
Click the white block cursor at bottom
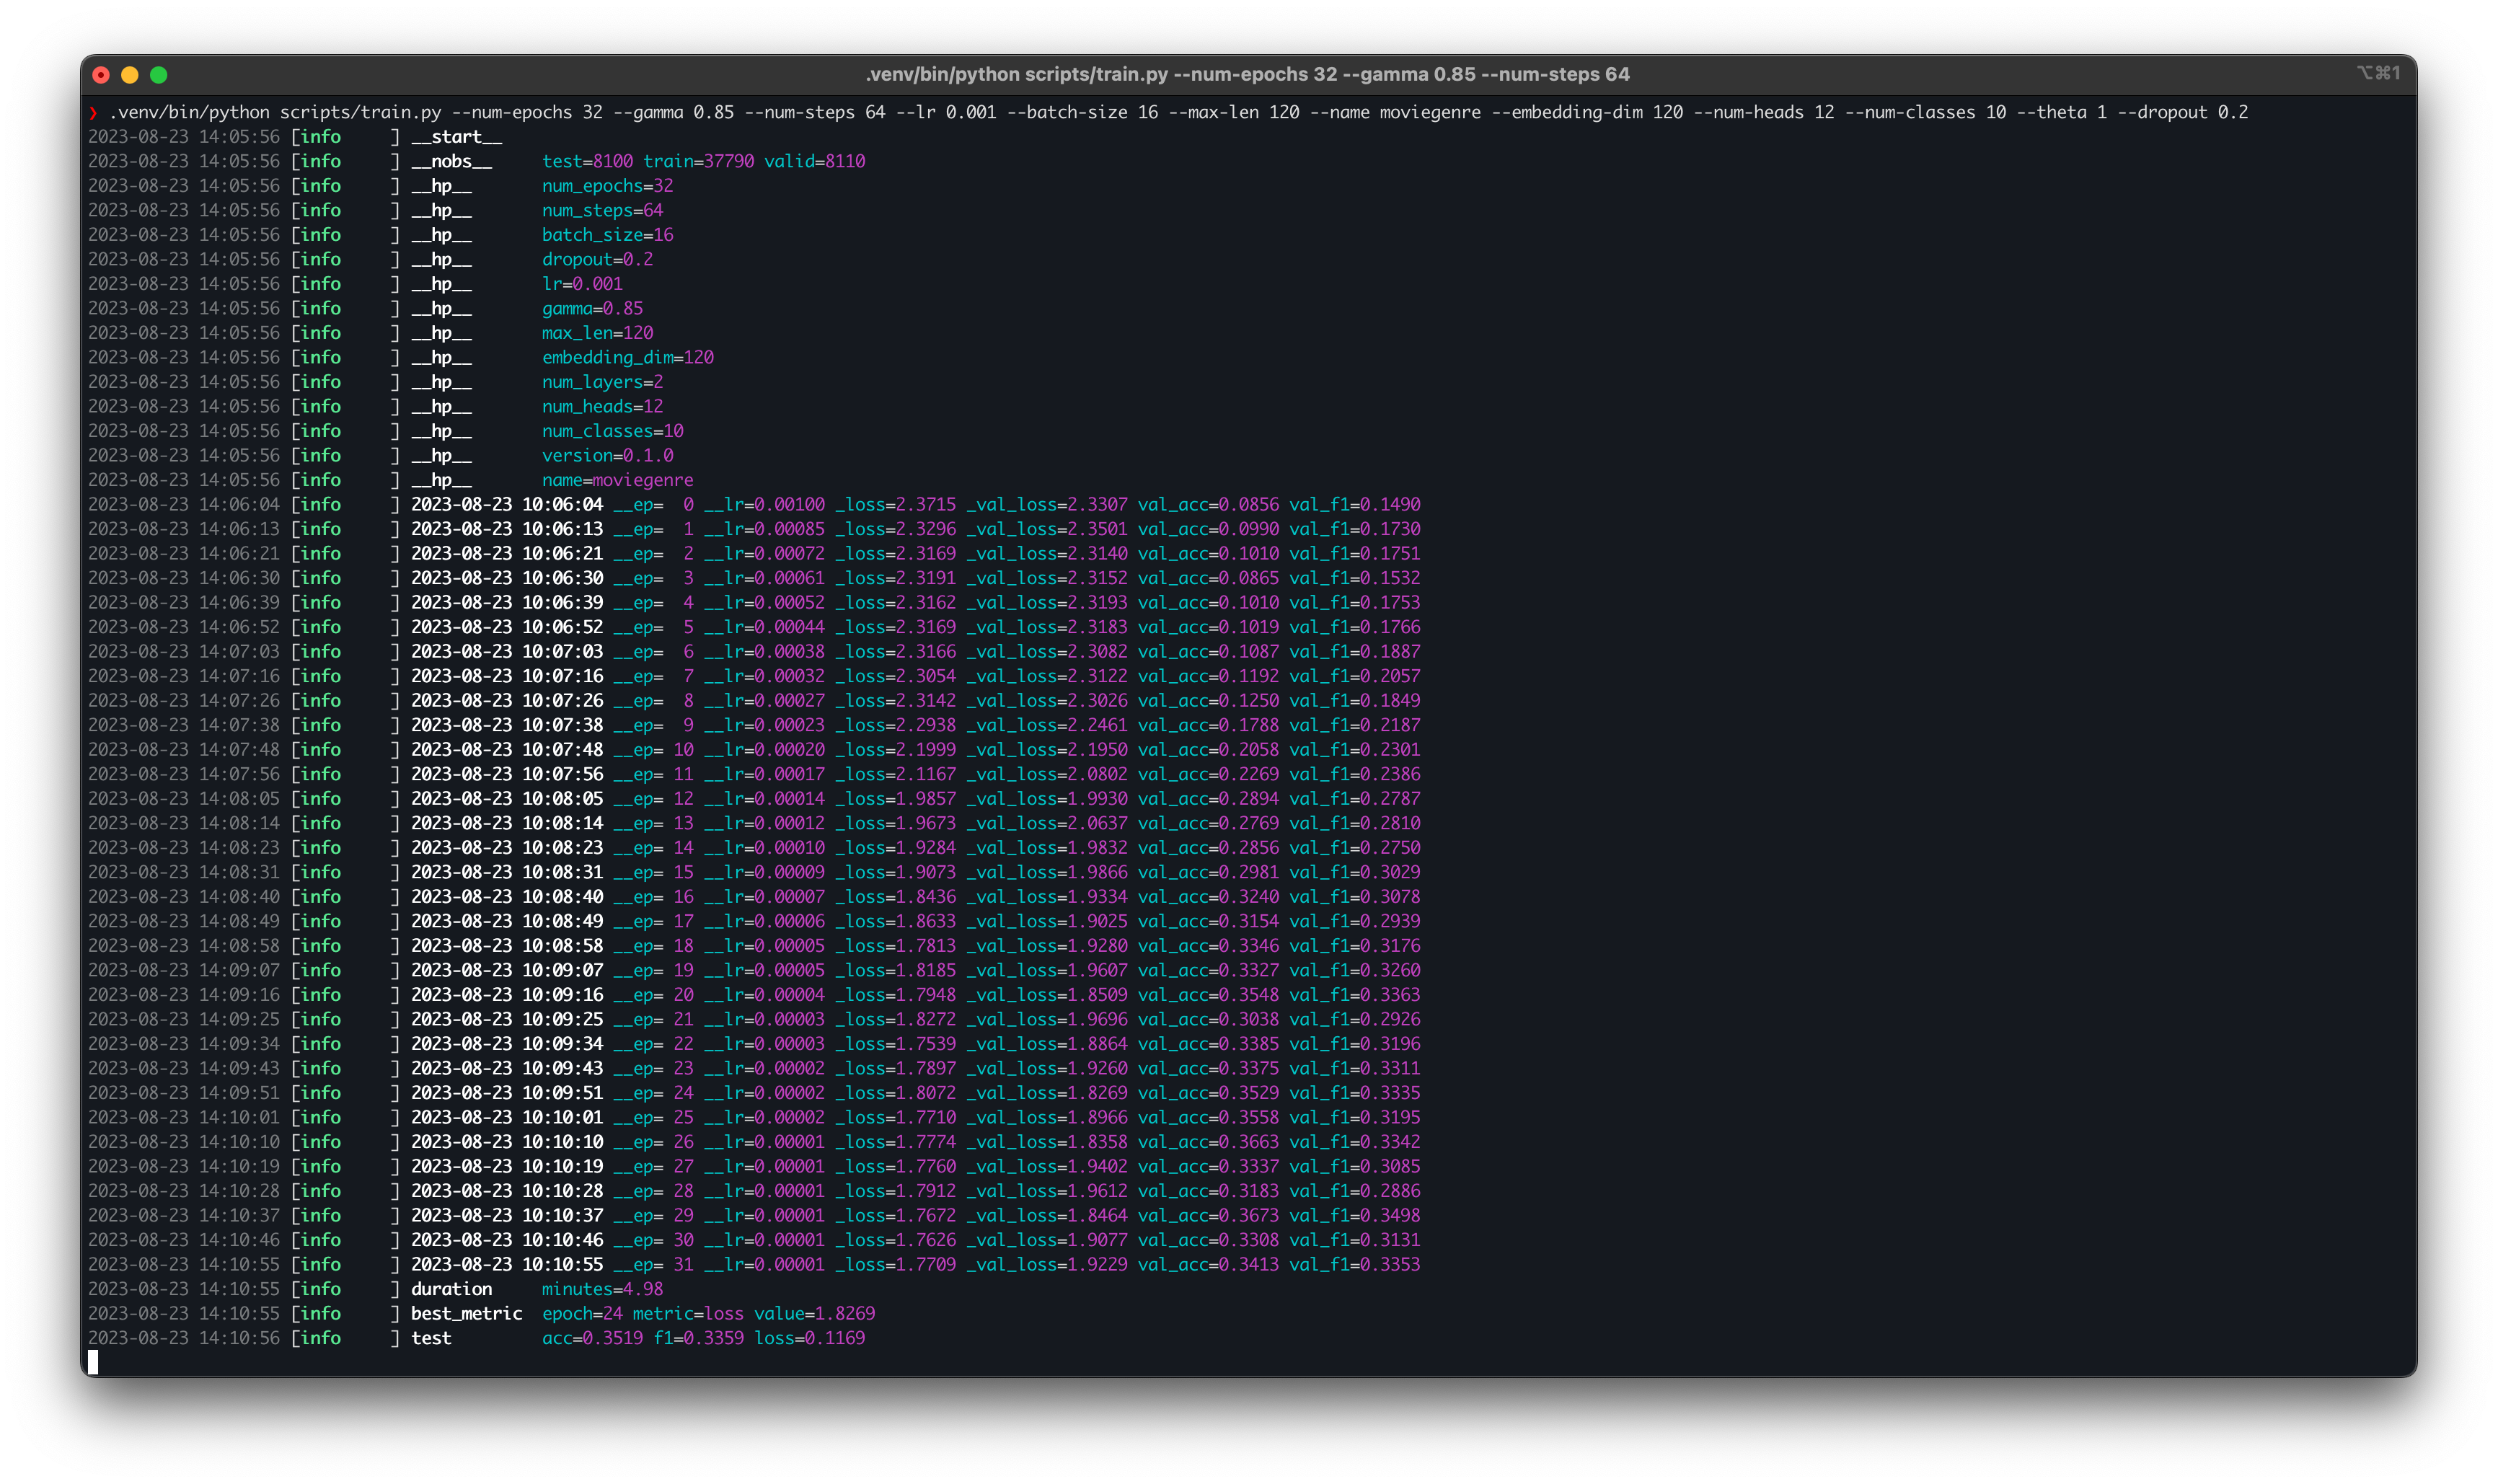pyautogui.click(x=93, y=1362)
